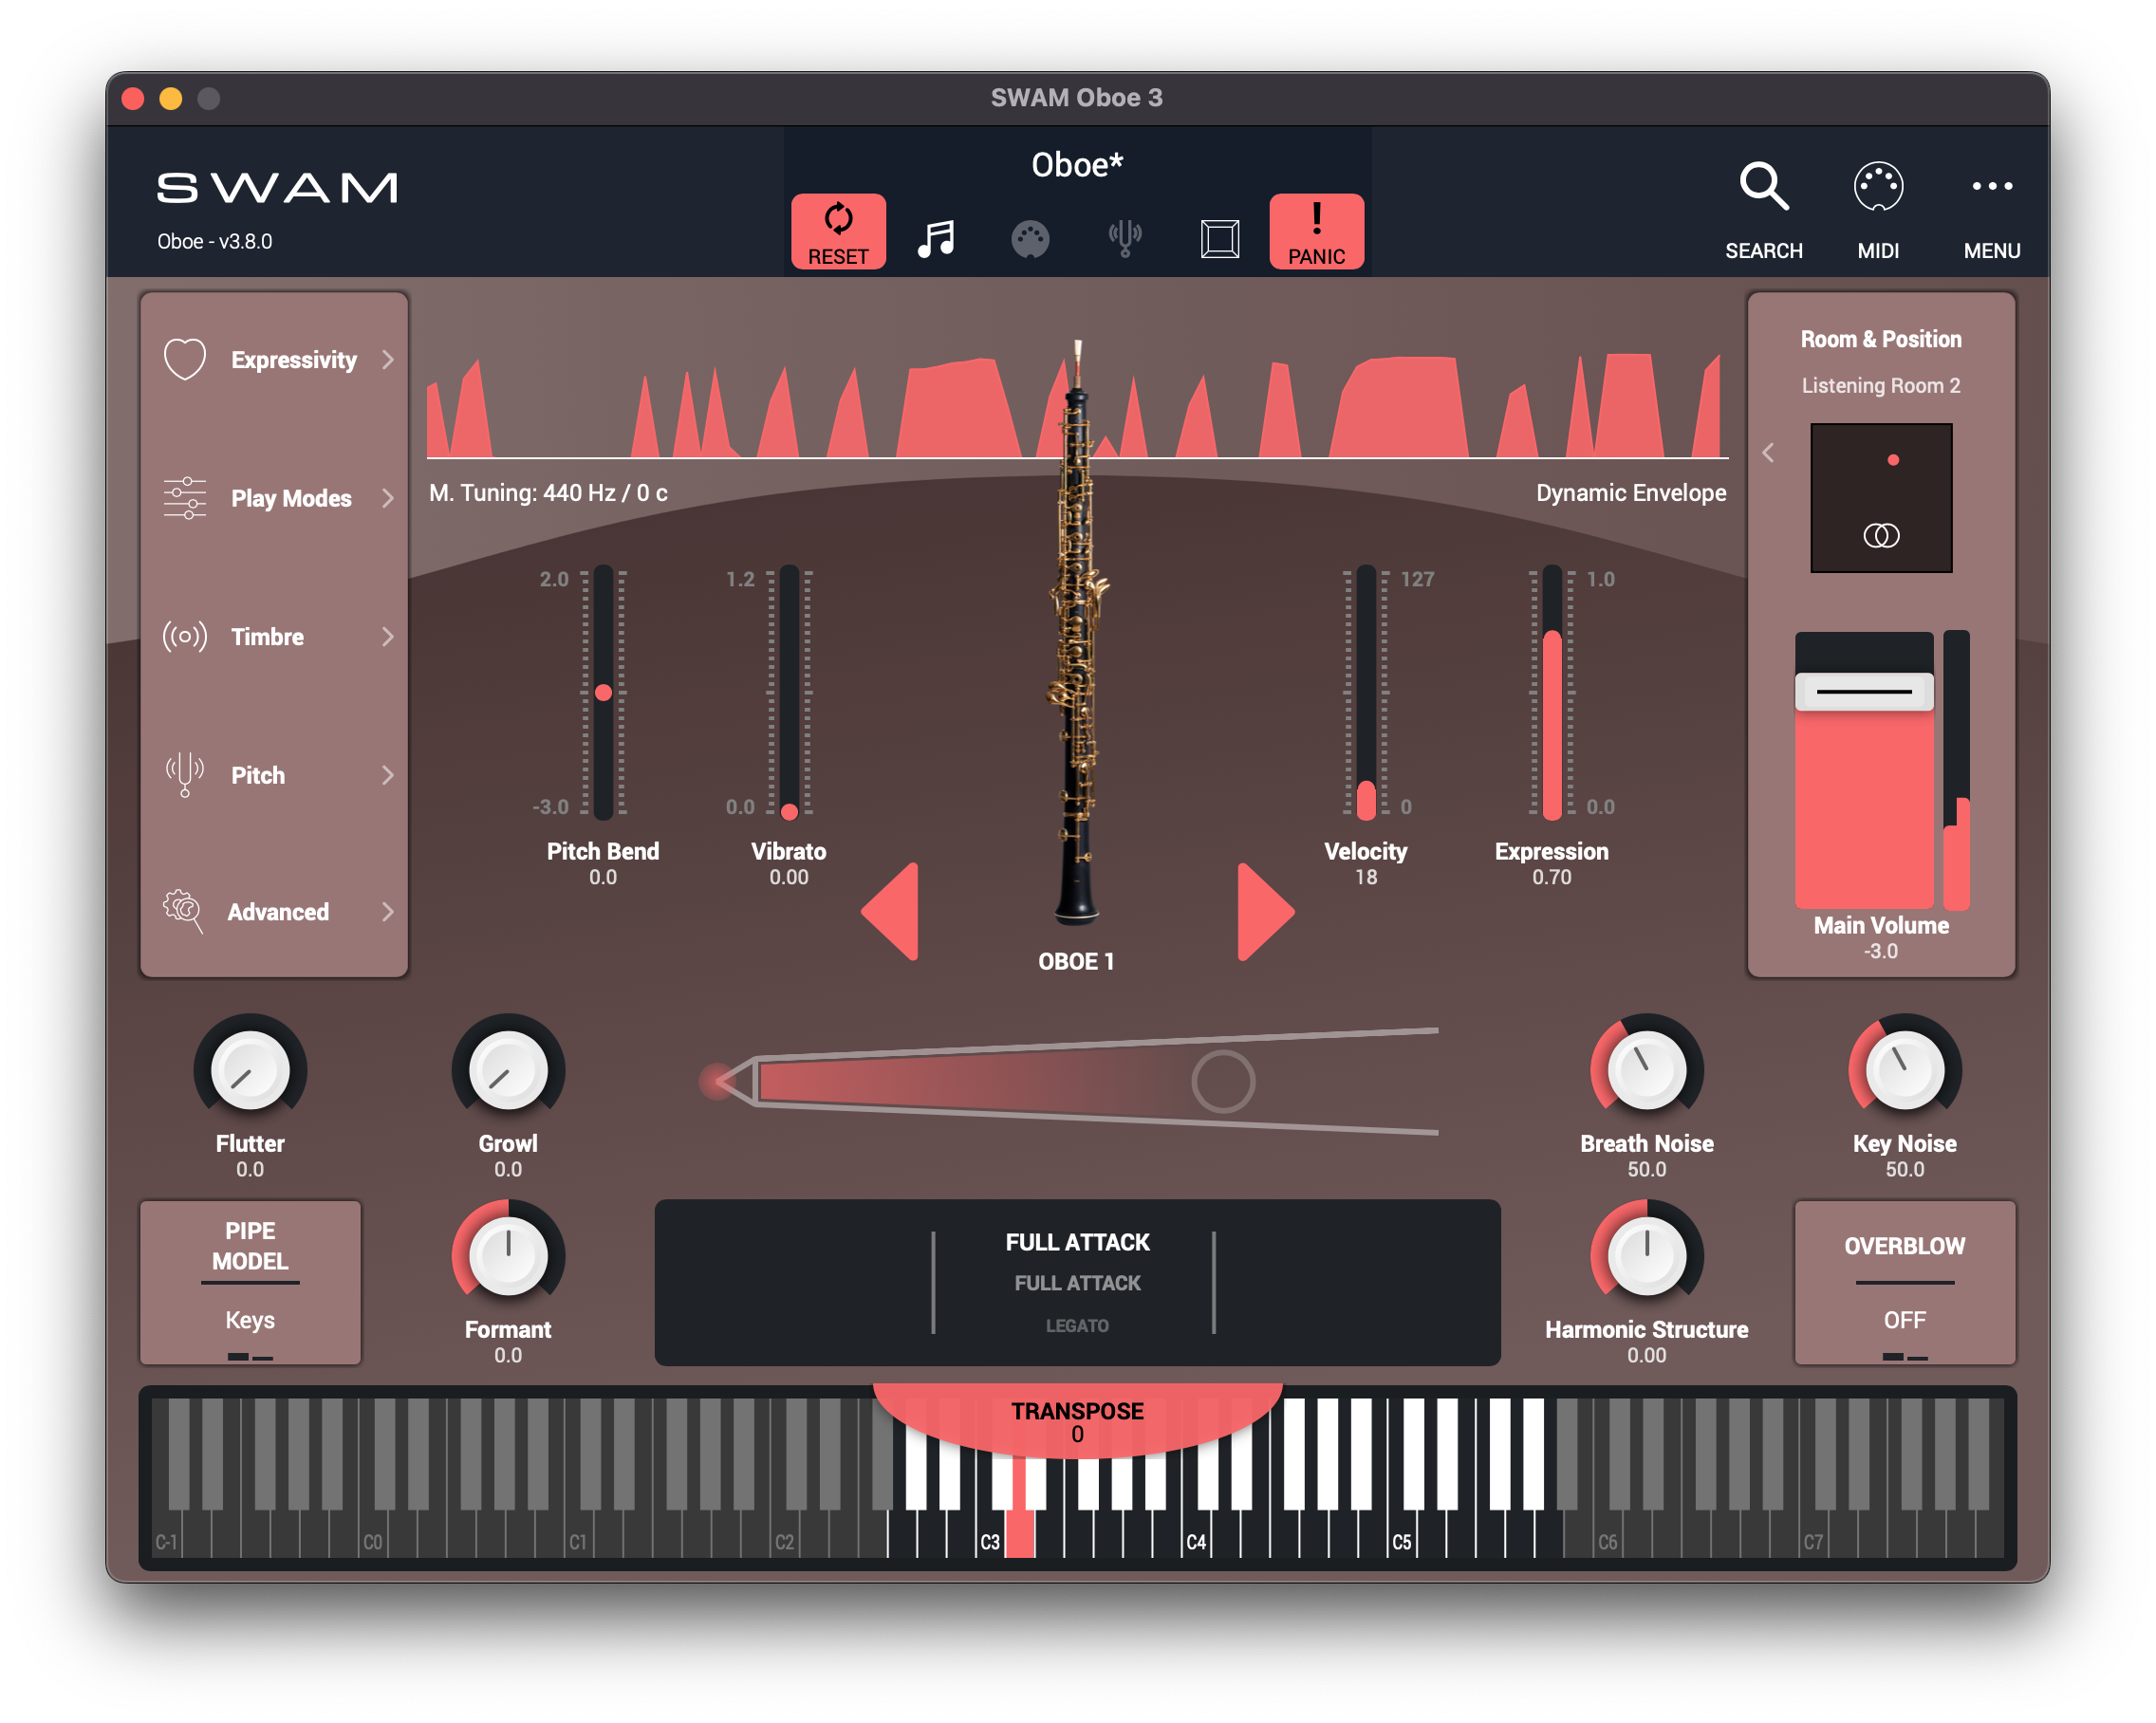This screenshot has width=2156, height=1723.
Task: Open SEARCH with the magnifier icon
Action: pos(1763,187)
